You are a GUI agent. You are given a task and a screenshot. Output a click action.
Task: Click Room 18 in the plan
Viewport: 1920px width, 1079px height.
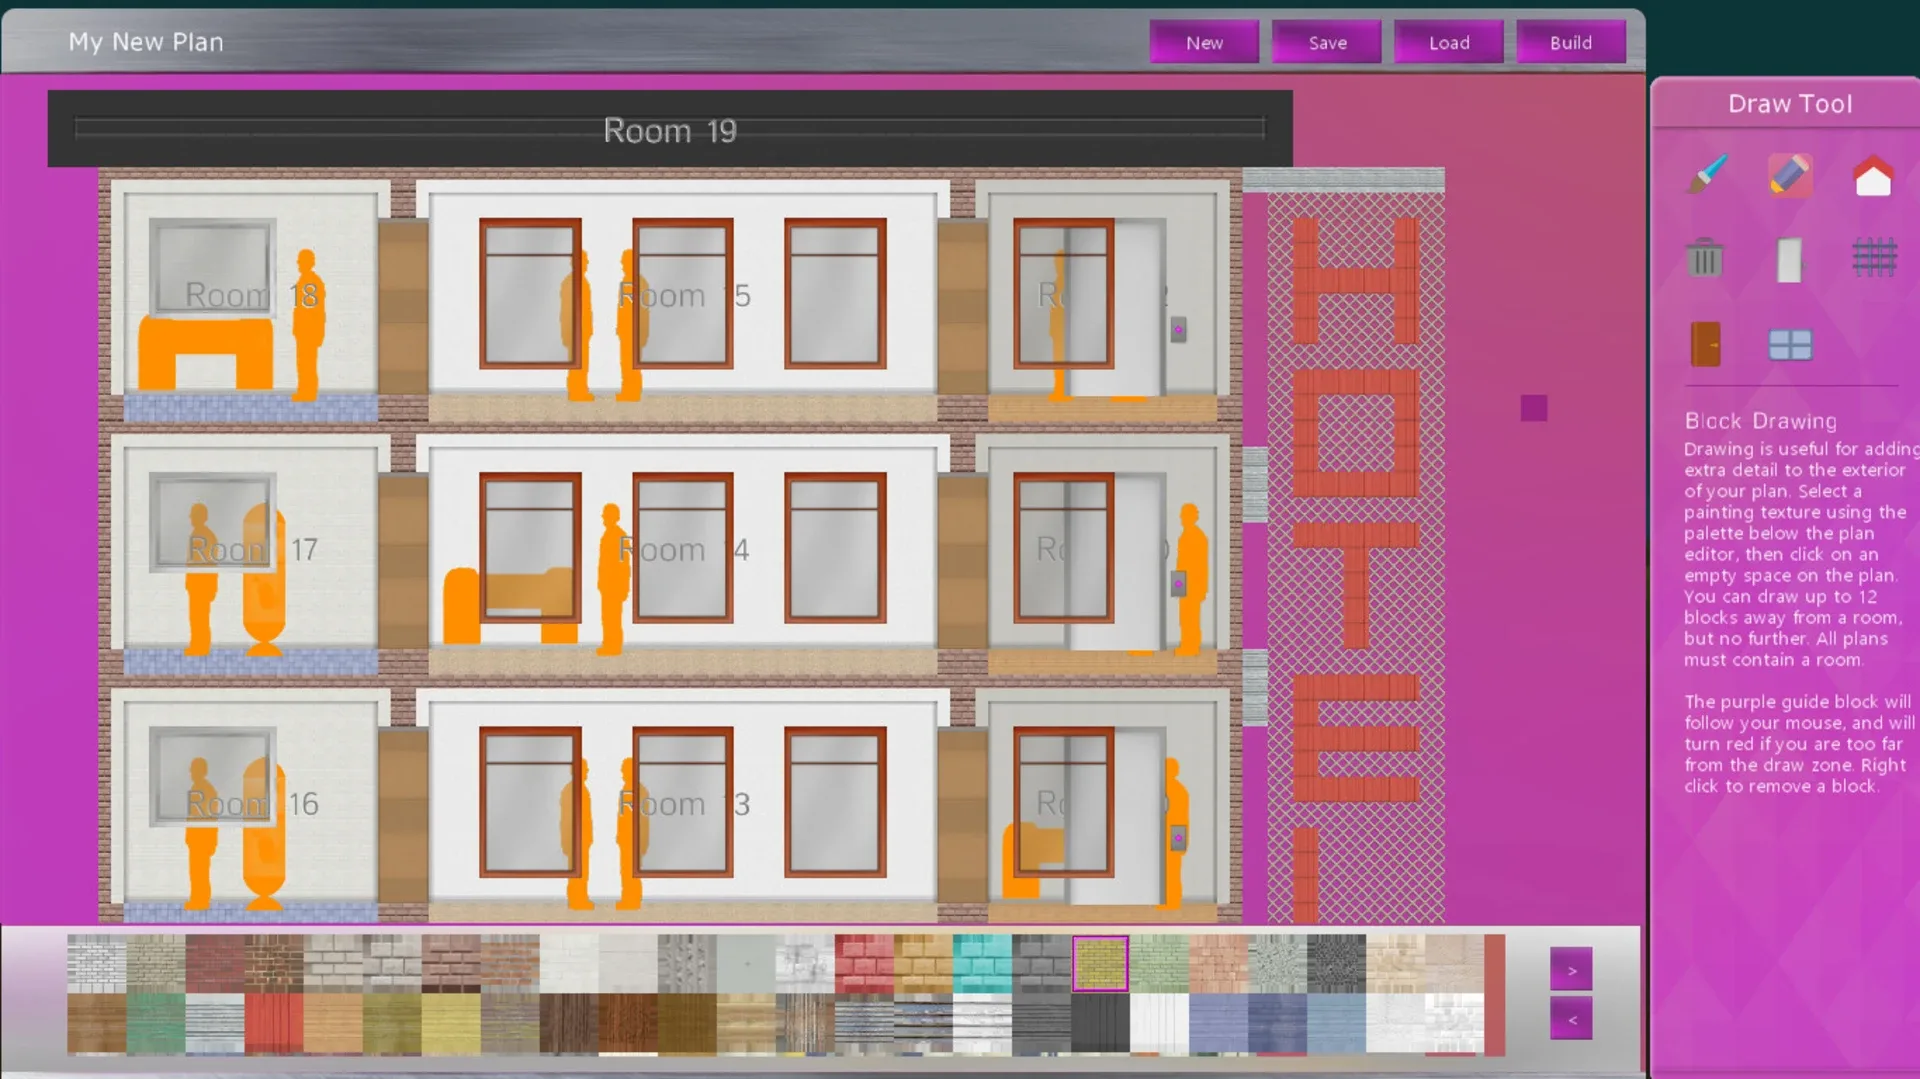tap(250, 295)
